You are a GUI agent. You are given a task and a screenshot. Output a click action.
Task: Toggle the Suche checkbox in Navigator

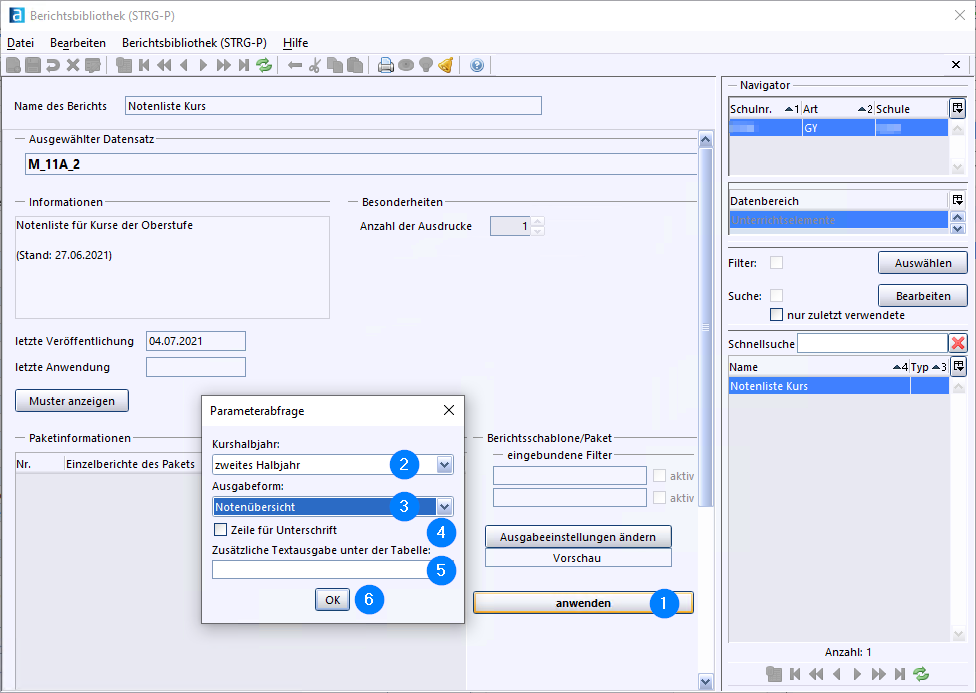(776, 295)
